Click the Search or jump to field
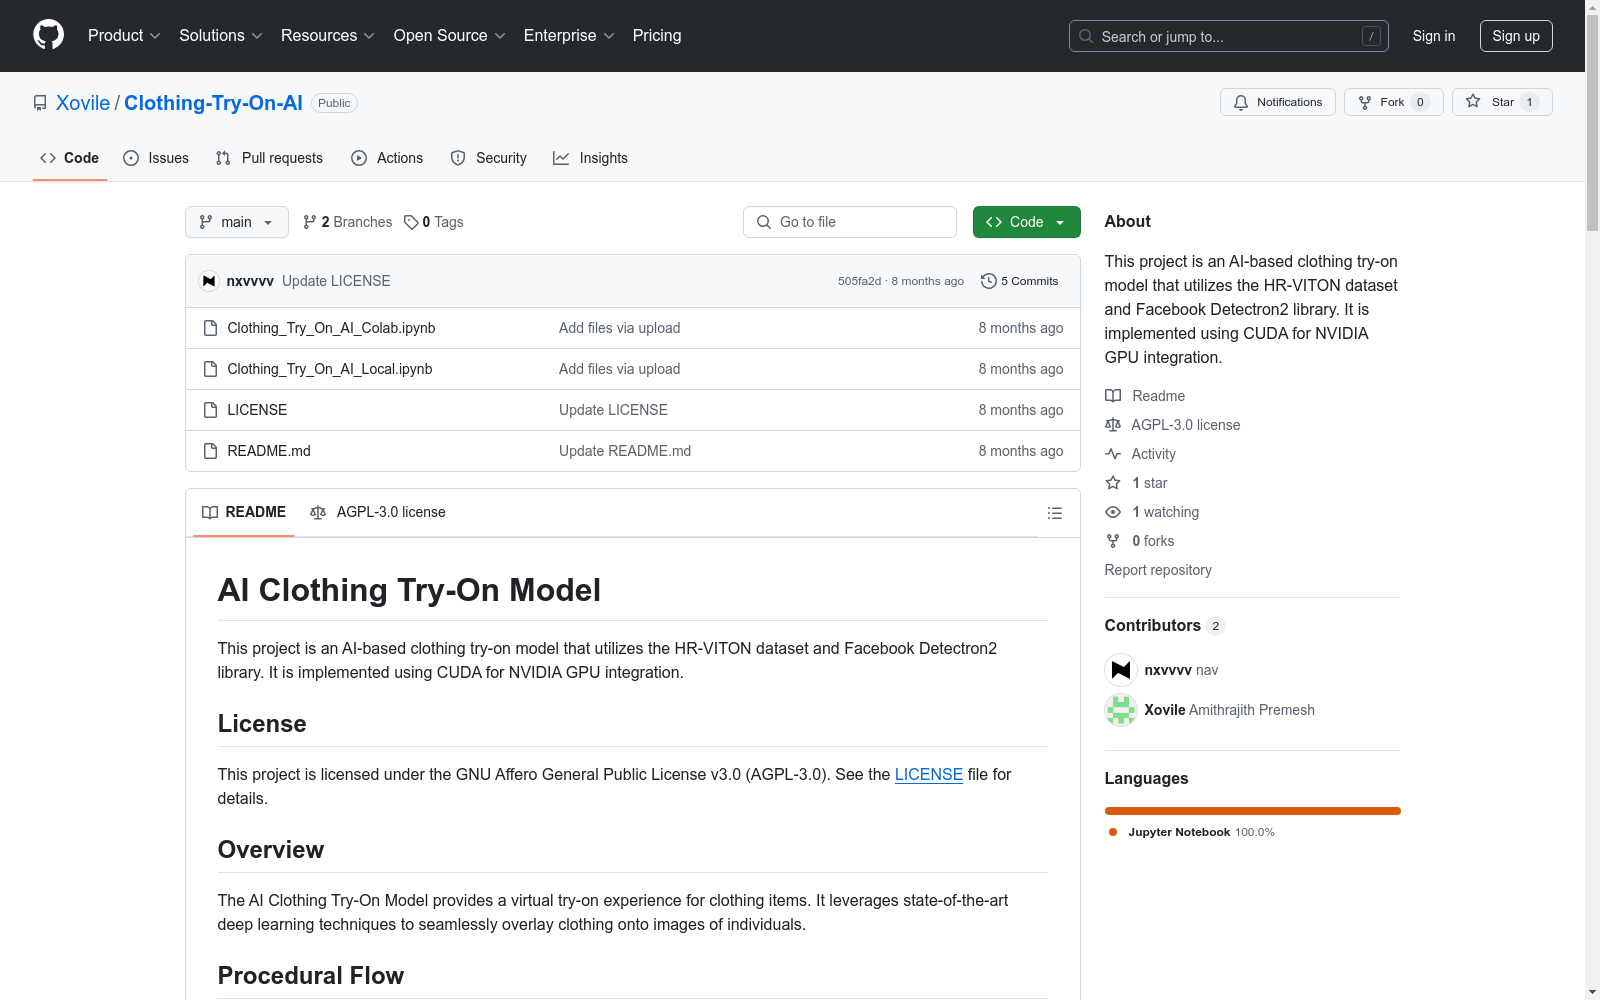This screenshot has width=1600, height=1000. point(1229,36)
